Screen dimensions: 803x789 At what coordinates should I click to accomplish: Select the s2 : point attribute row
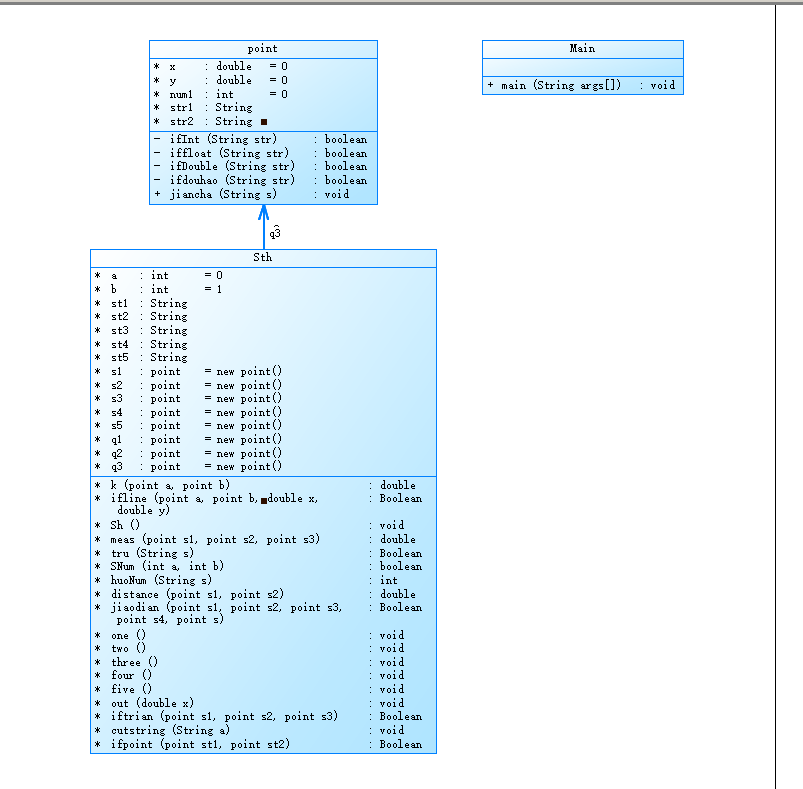[x=188, y=385]
